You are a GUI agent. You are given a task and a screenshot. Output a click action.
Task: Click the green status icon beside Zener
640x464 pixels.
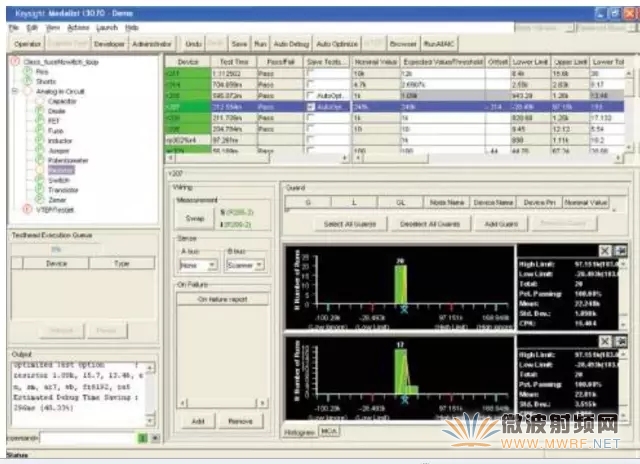click(40, 199)
